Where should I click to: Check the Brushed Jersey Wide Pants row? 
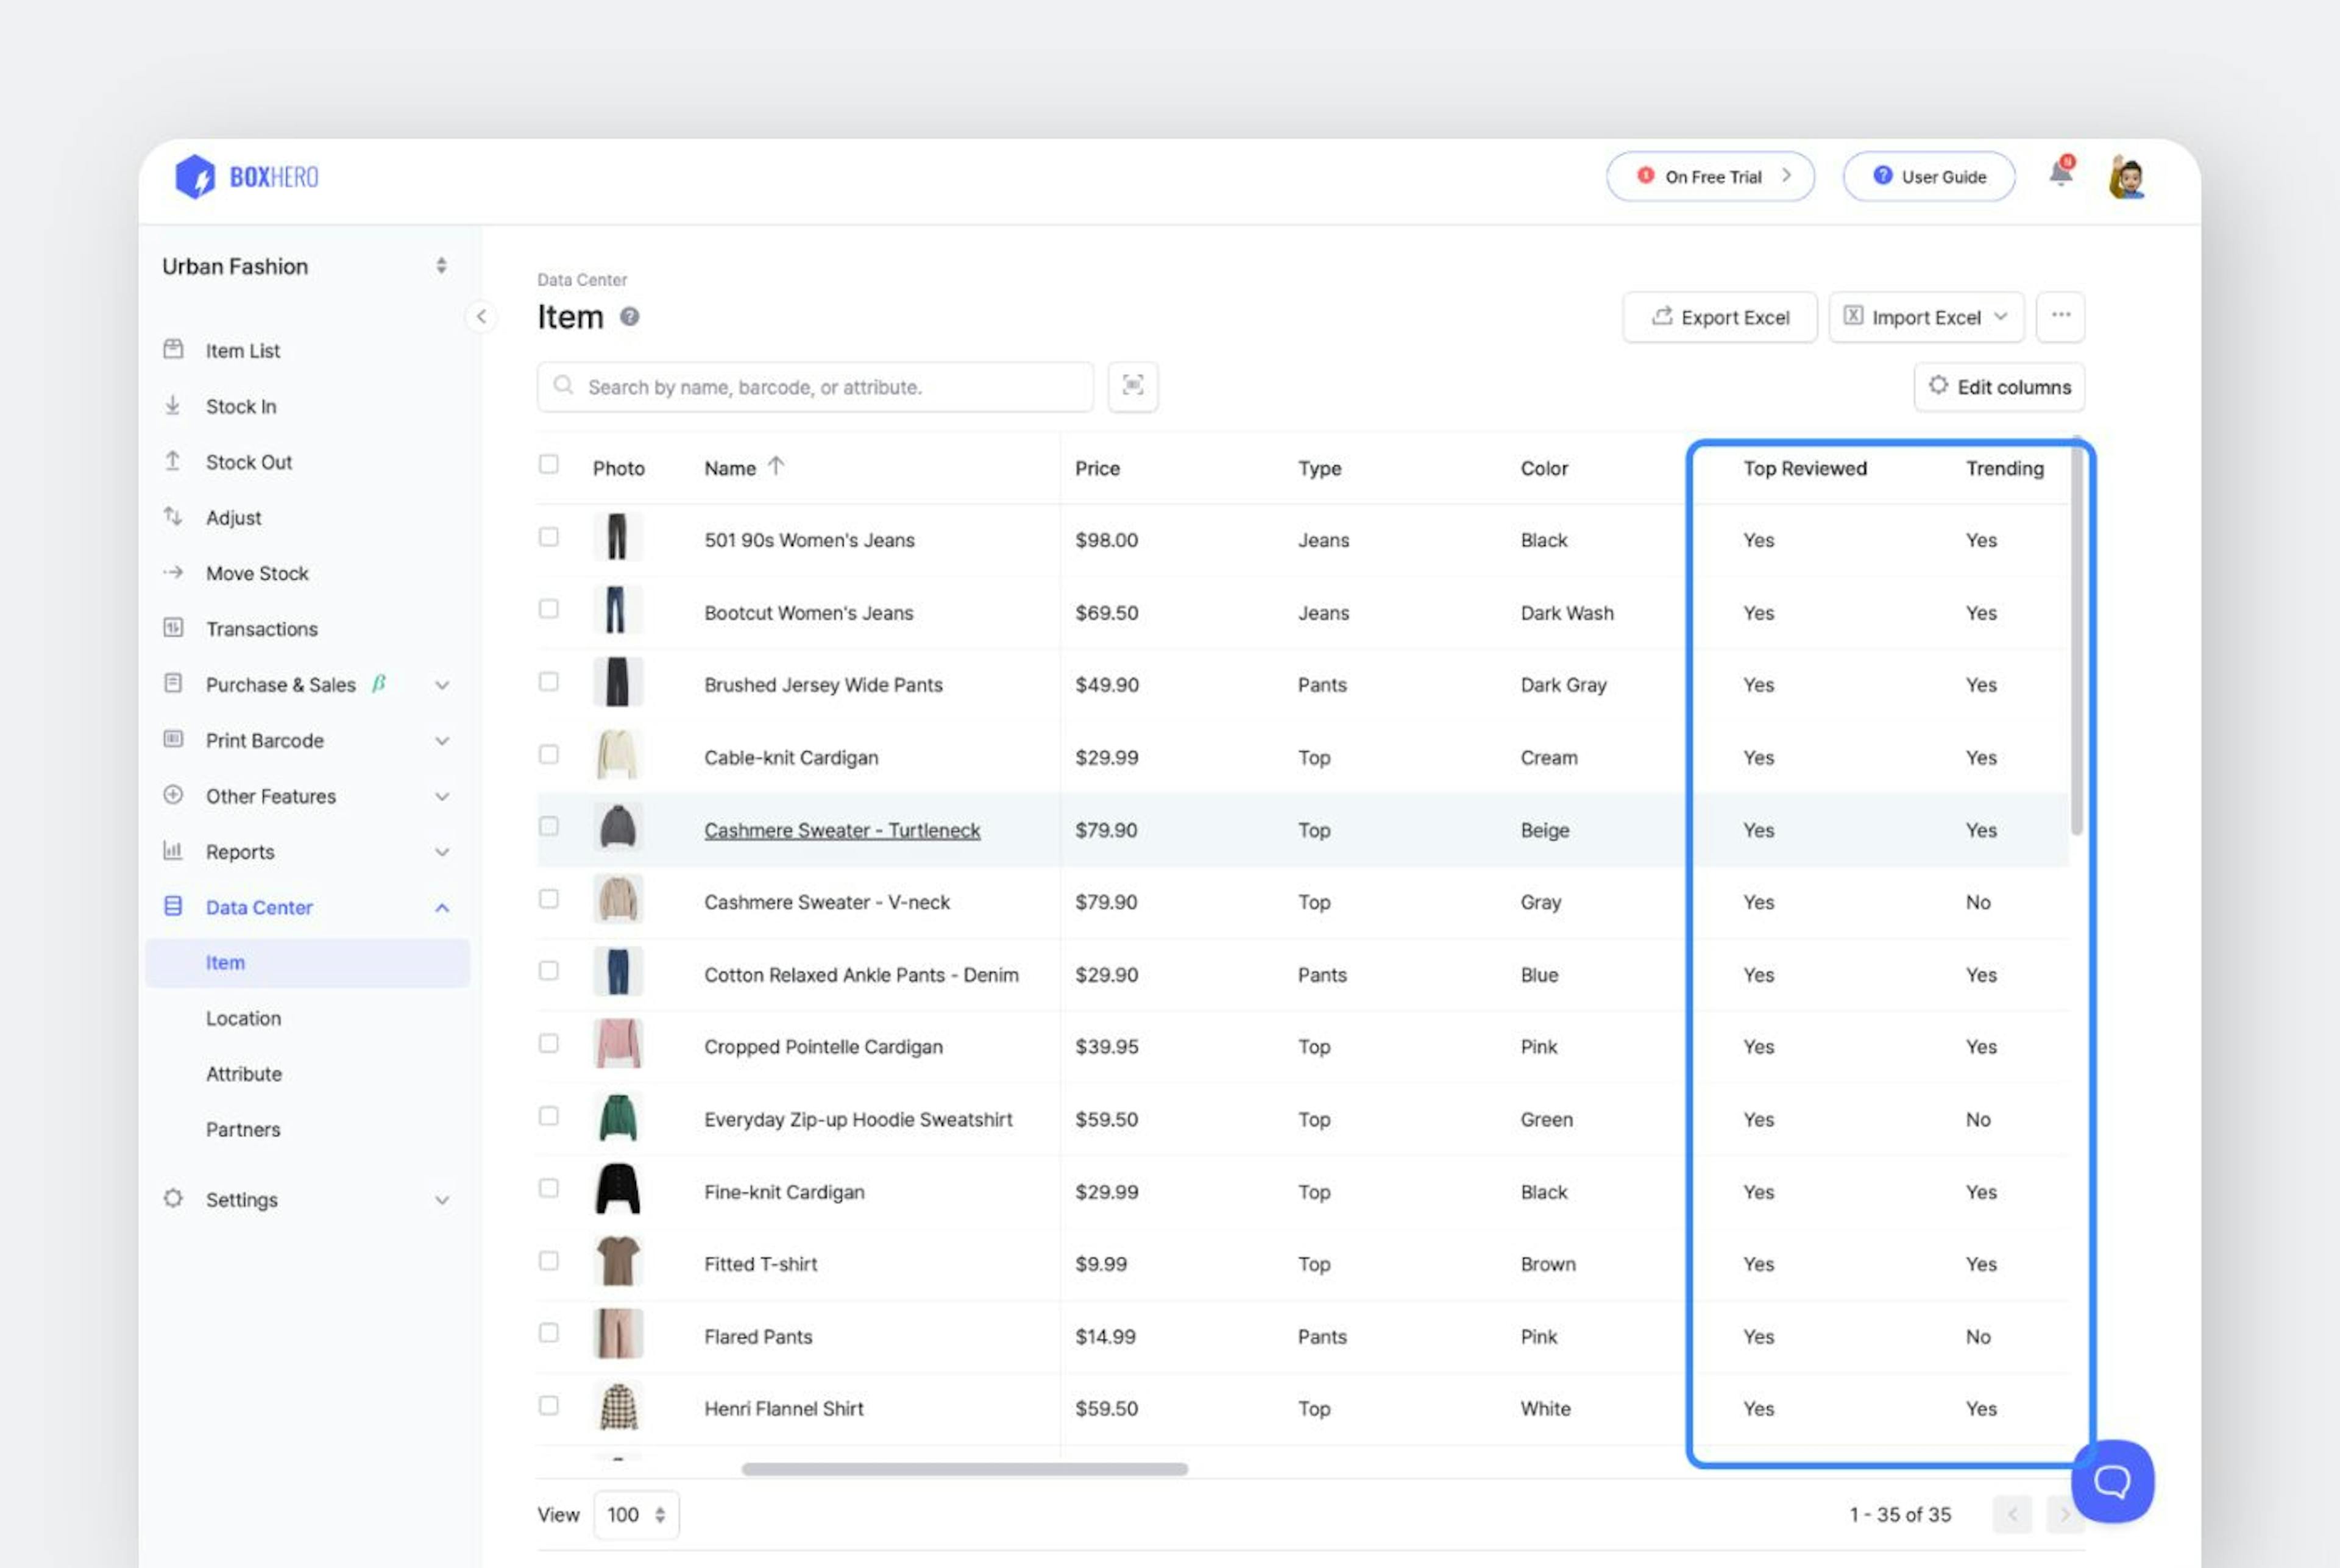click(549, 682)
